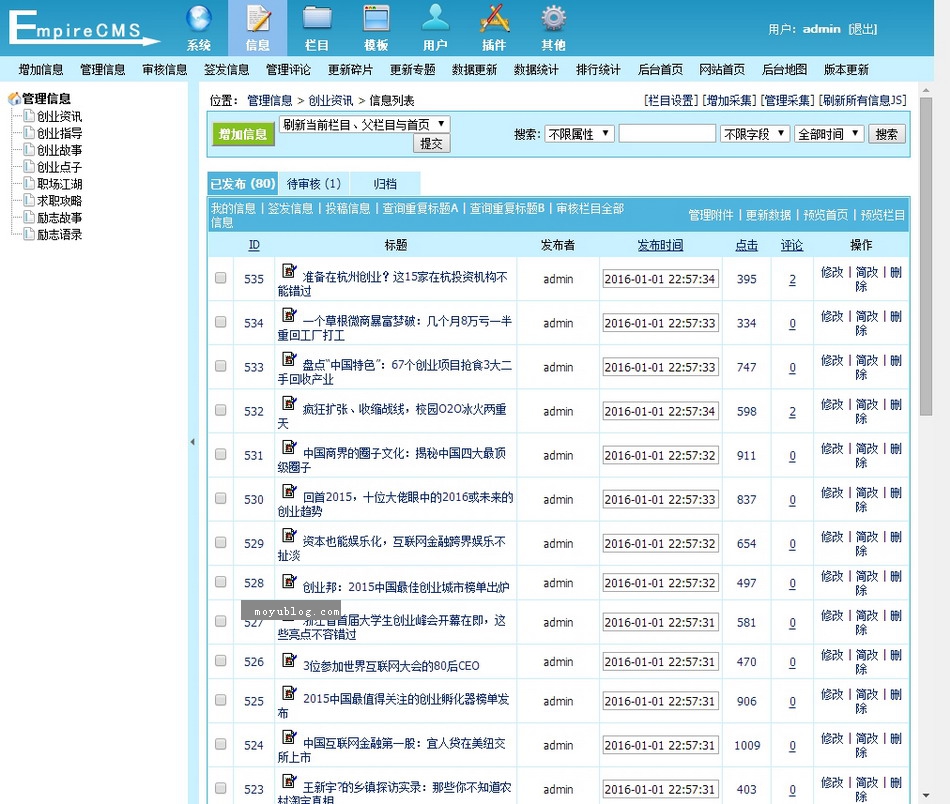
Task: Click the scrollbar down arrow
Action: tap(926, 796)
